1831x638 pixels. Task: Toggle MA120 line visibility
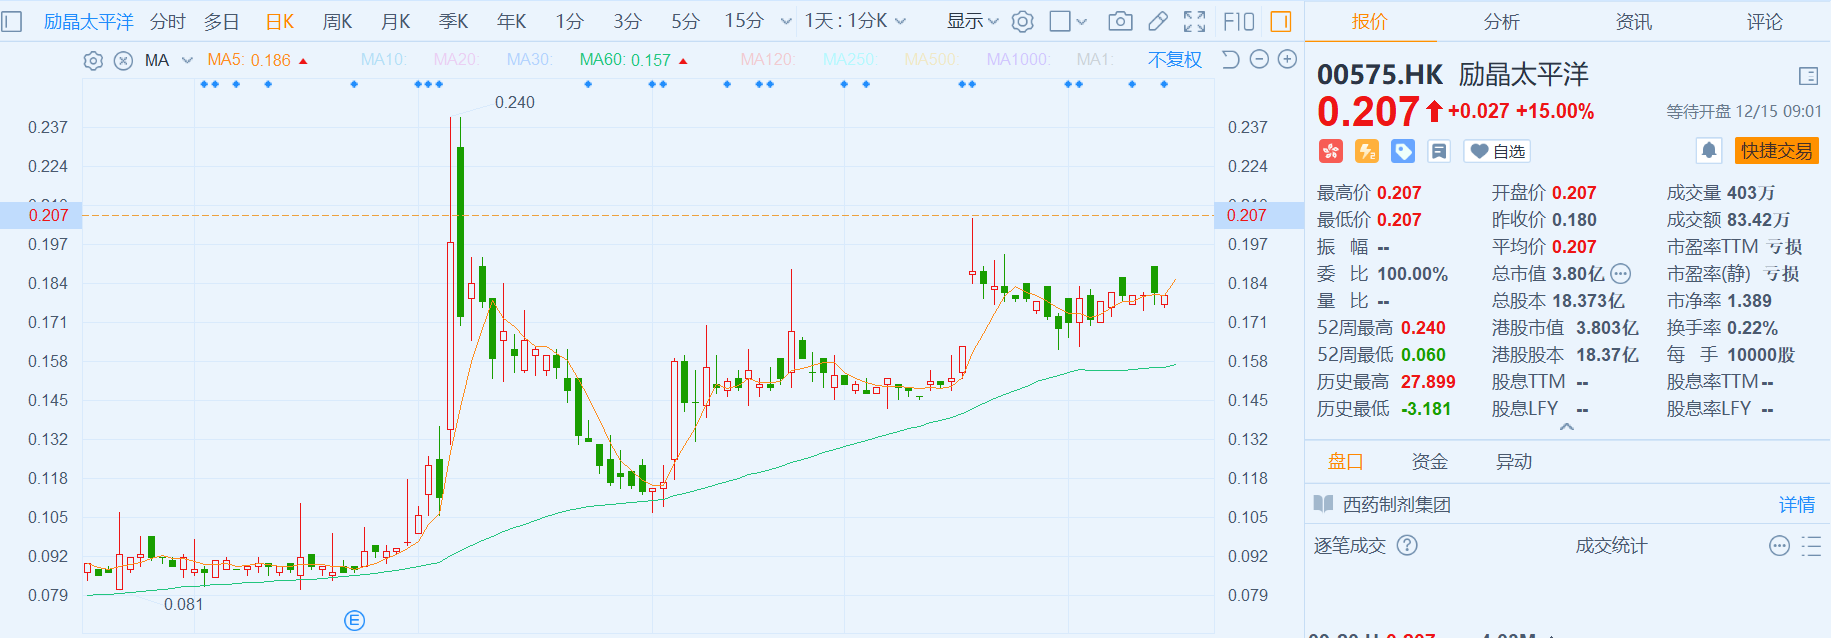point(768,60)
